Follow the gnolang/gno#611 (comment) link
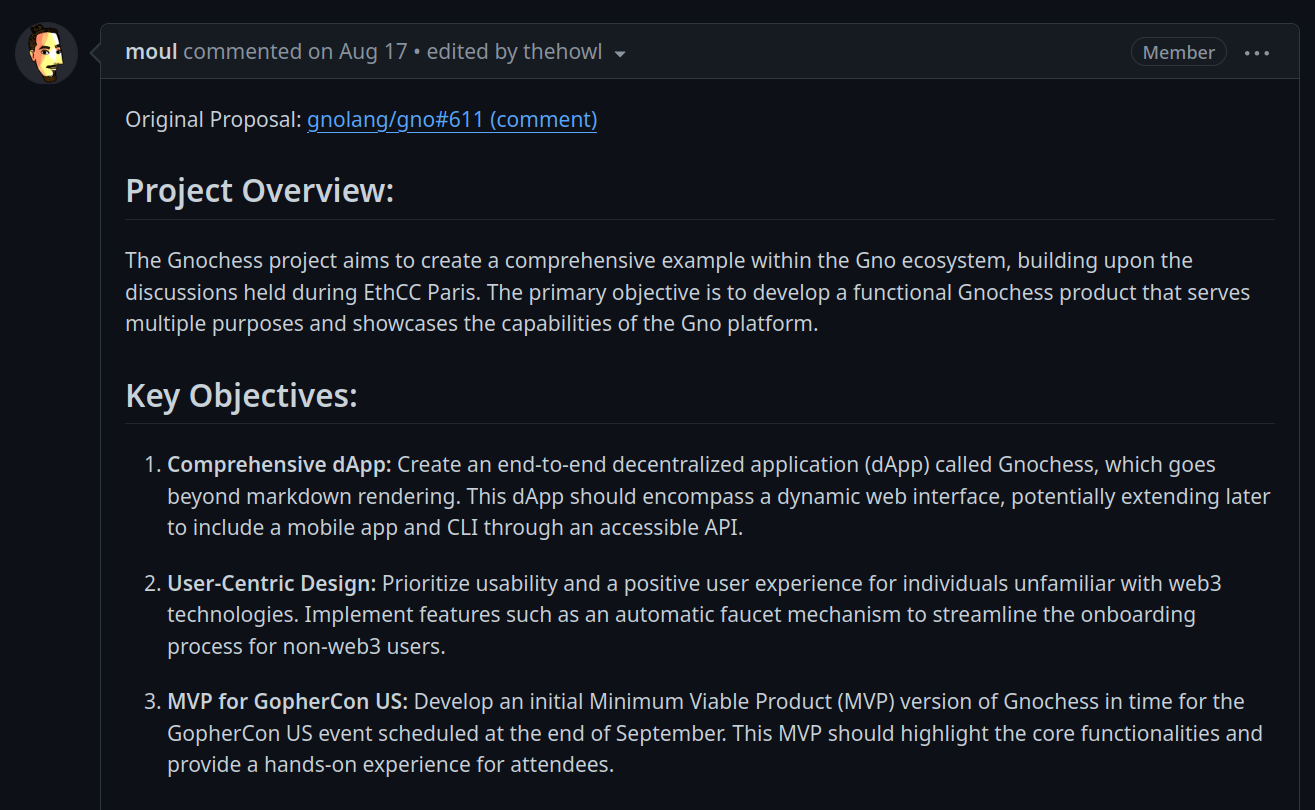Viewport: 1315px width, 810px height. pos(452,120)
